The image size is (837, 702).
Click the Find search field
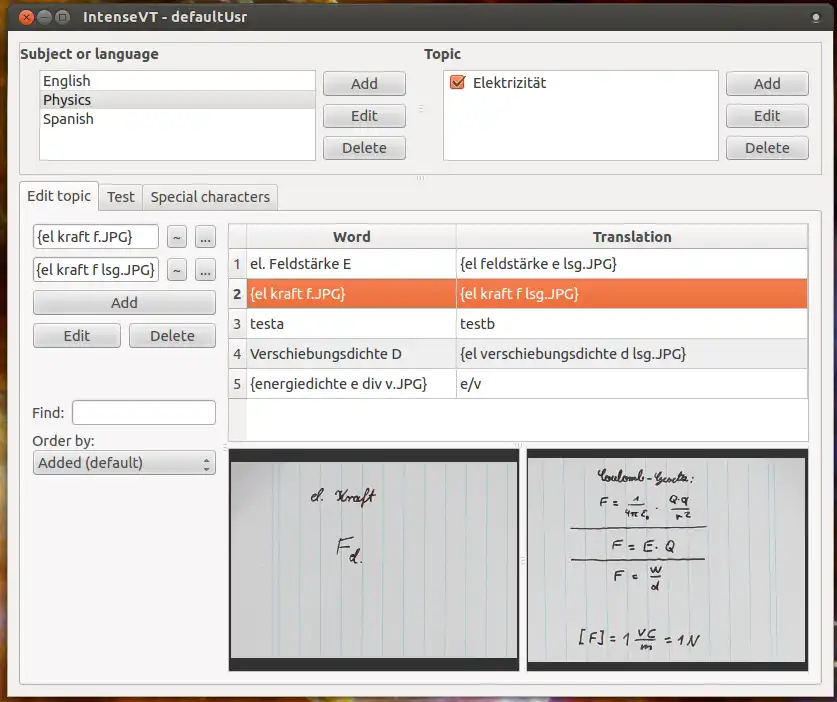[144, 413]
